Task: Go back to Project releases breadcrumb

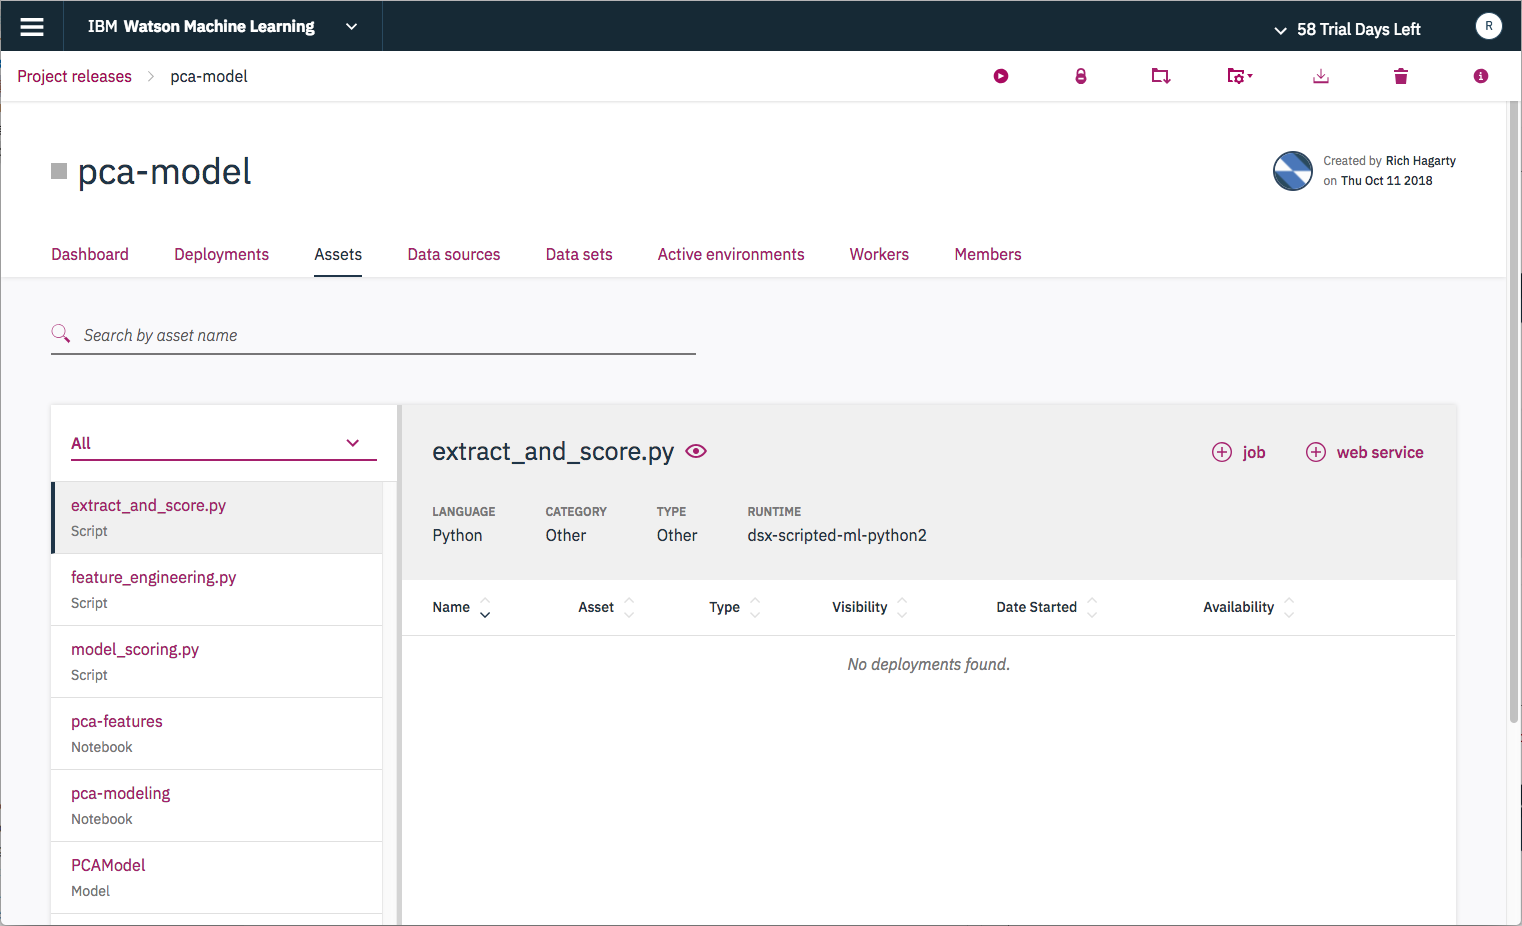Action: tap(74, 76)
